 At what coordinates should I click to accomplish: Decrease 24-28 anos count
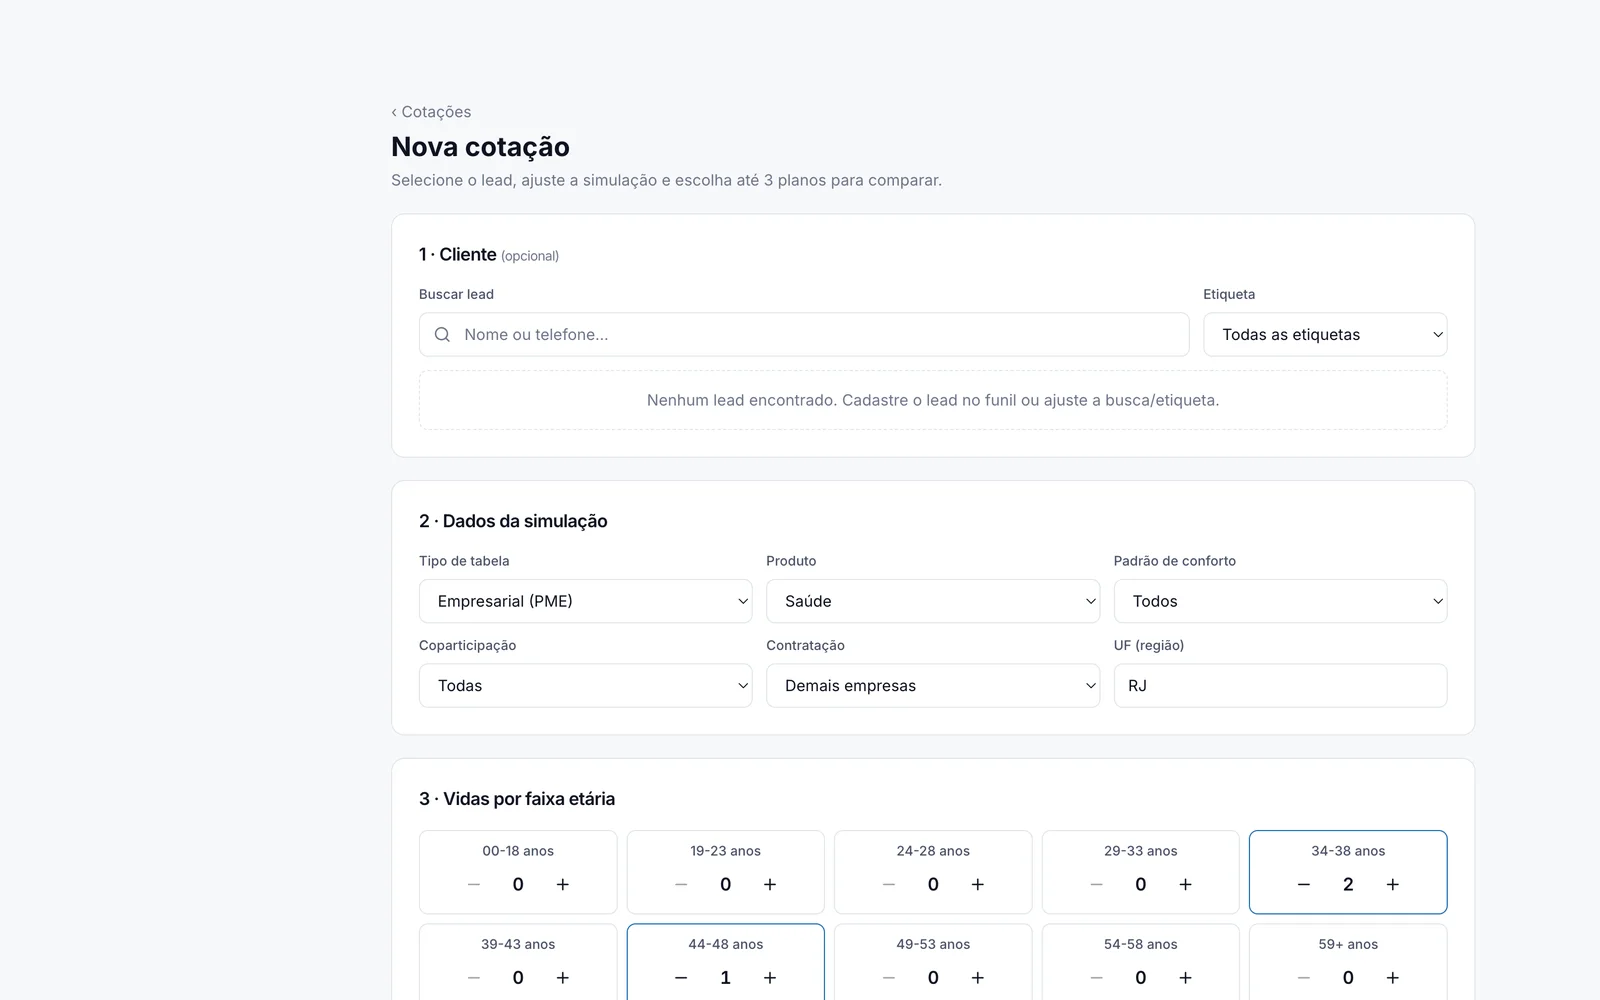tap(889, 884)
